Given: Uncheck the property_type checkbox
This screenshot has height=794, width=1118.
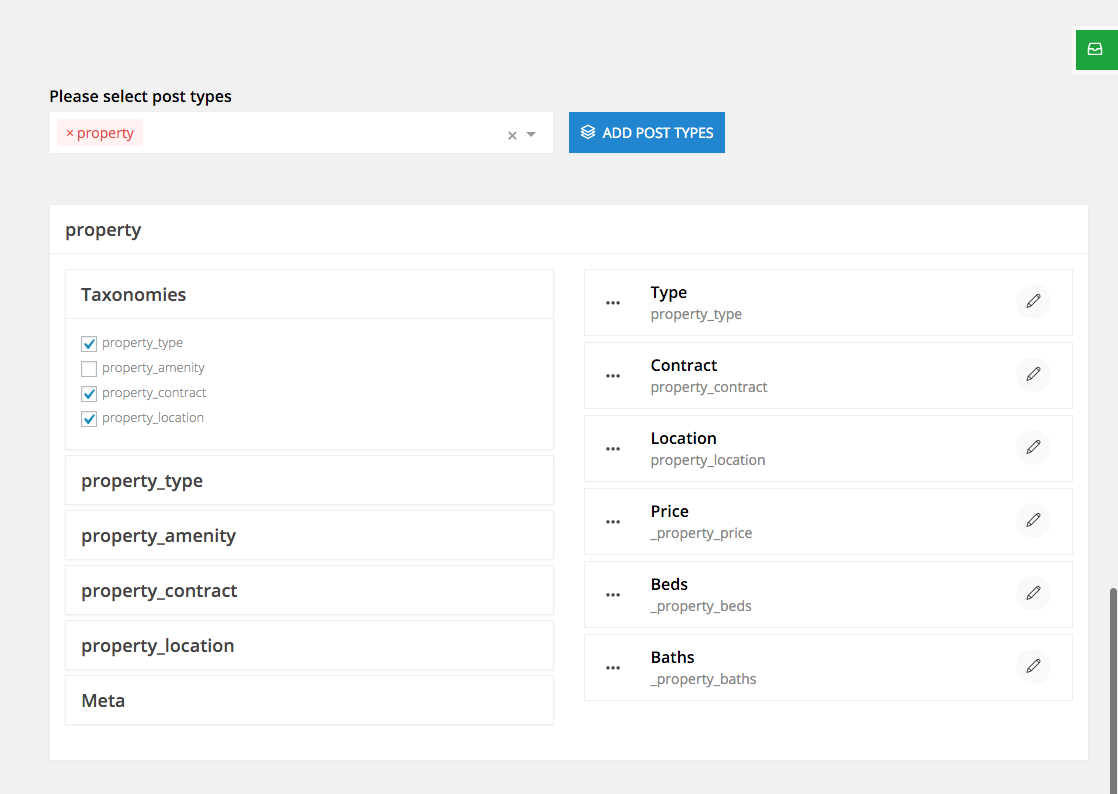Looking at the screenshot, I should click(89, 343).
